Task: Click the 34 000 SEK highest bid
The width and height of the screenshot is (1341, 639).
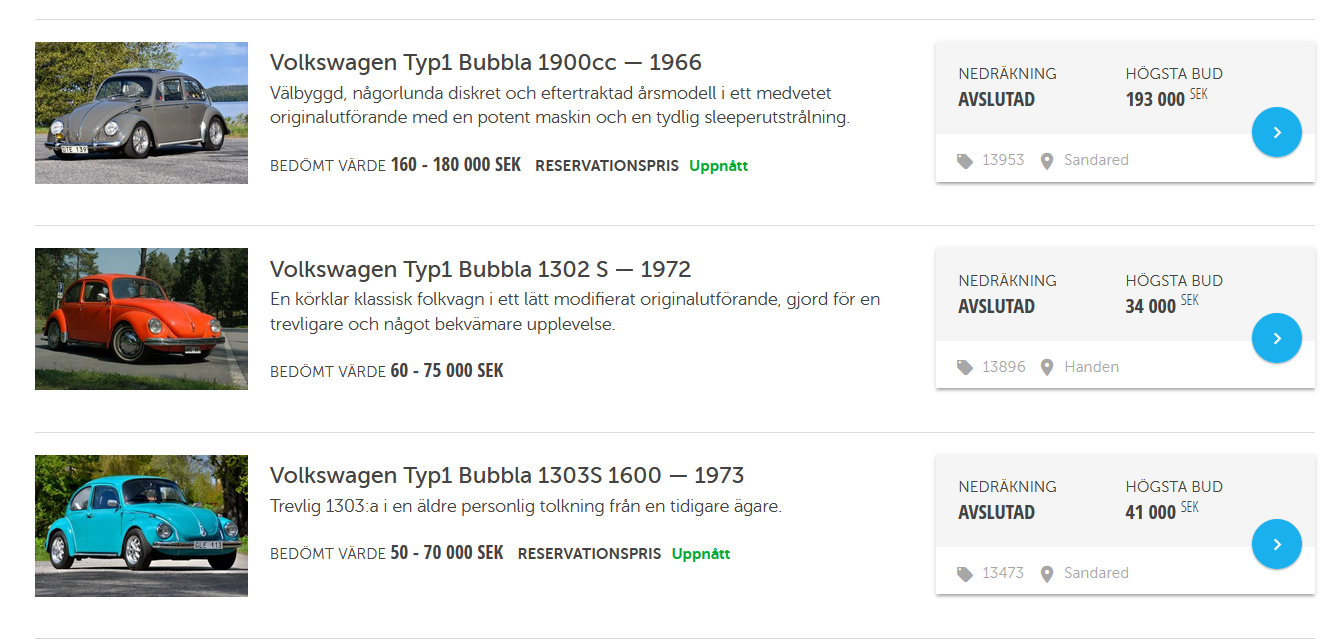Action: click(1151, 306)
